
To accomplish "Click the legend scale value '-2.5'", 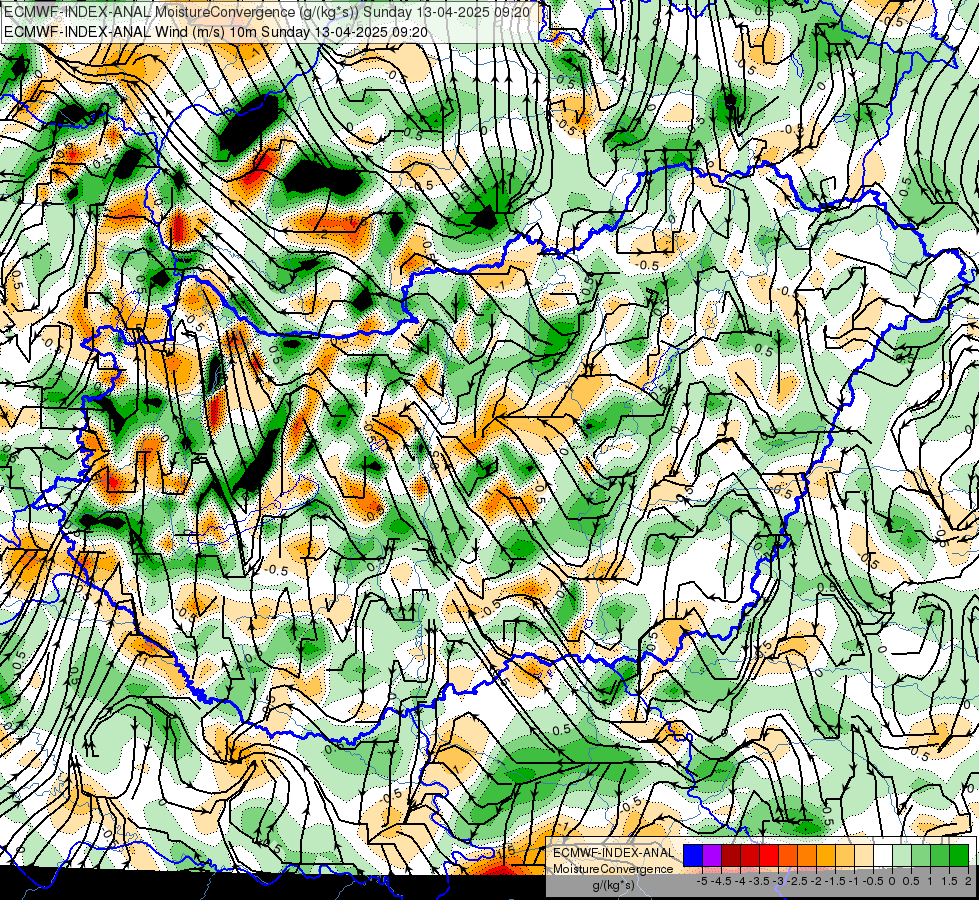I will pos(799,881).
